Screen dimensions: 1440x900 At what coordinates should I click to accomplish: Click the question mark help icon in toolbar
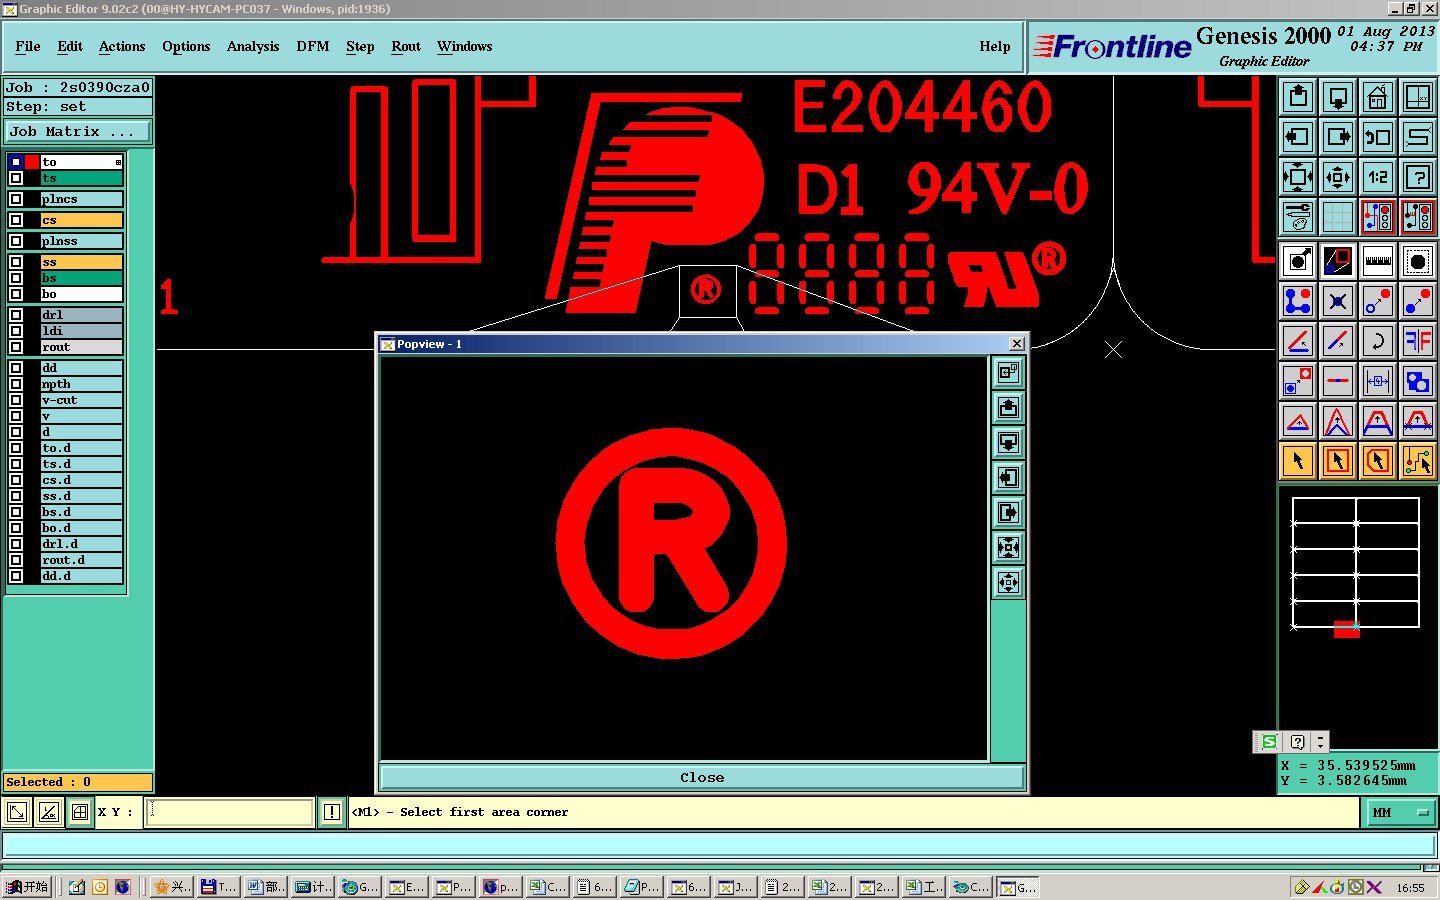pyautogui.click(x=1418, y=177)
